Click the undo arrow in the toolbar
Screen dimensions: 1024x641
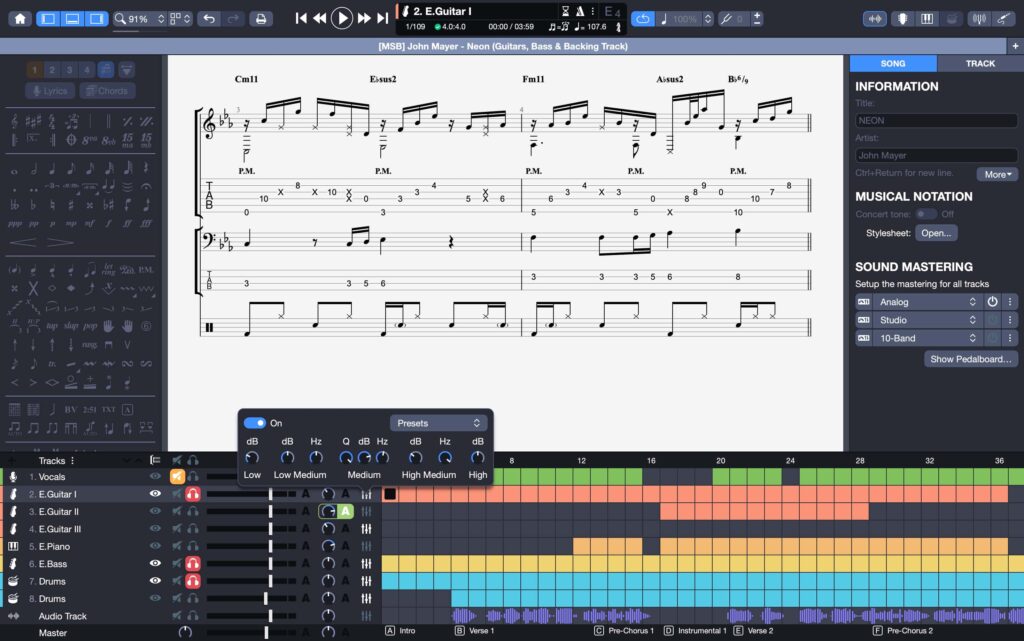pyautogui.click(x=211, y=18)
